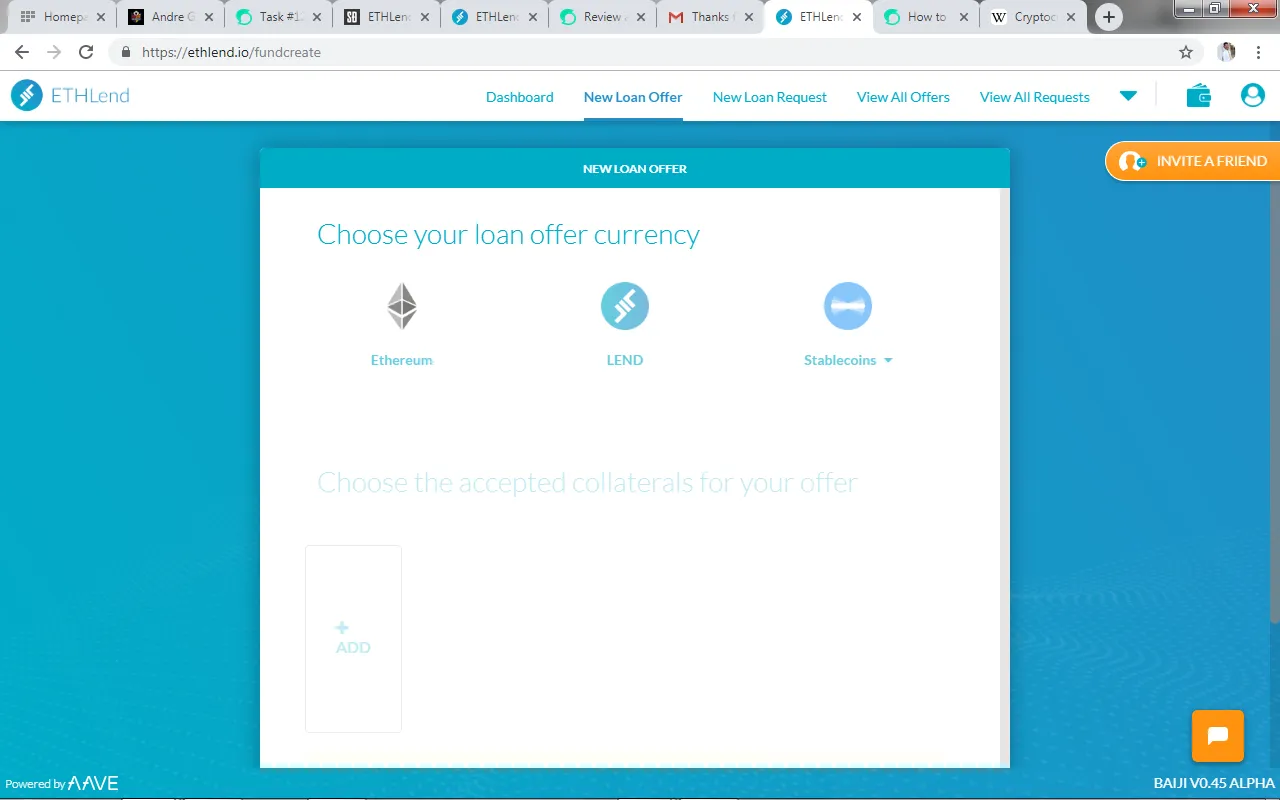
Task: Bookmark this page with the star
Action: point(1186,52)
